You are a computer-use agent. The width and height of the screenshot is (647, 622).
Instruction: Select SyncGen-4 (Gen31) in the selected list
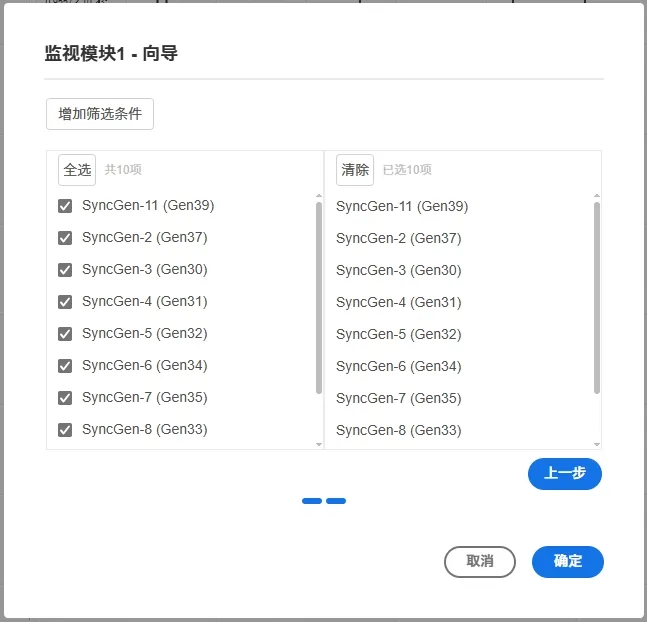[399, 303]
